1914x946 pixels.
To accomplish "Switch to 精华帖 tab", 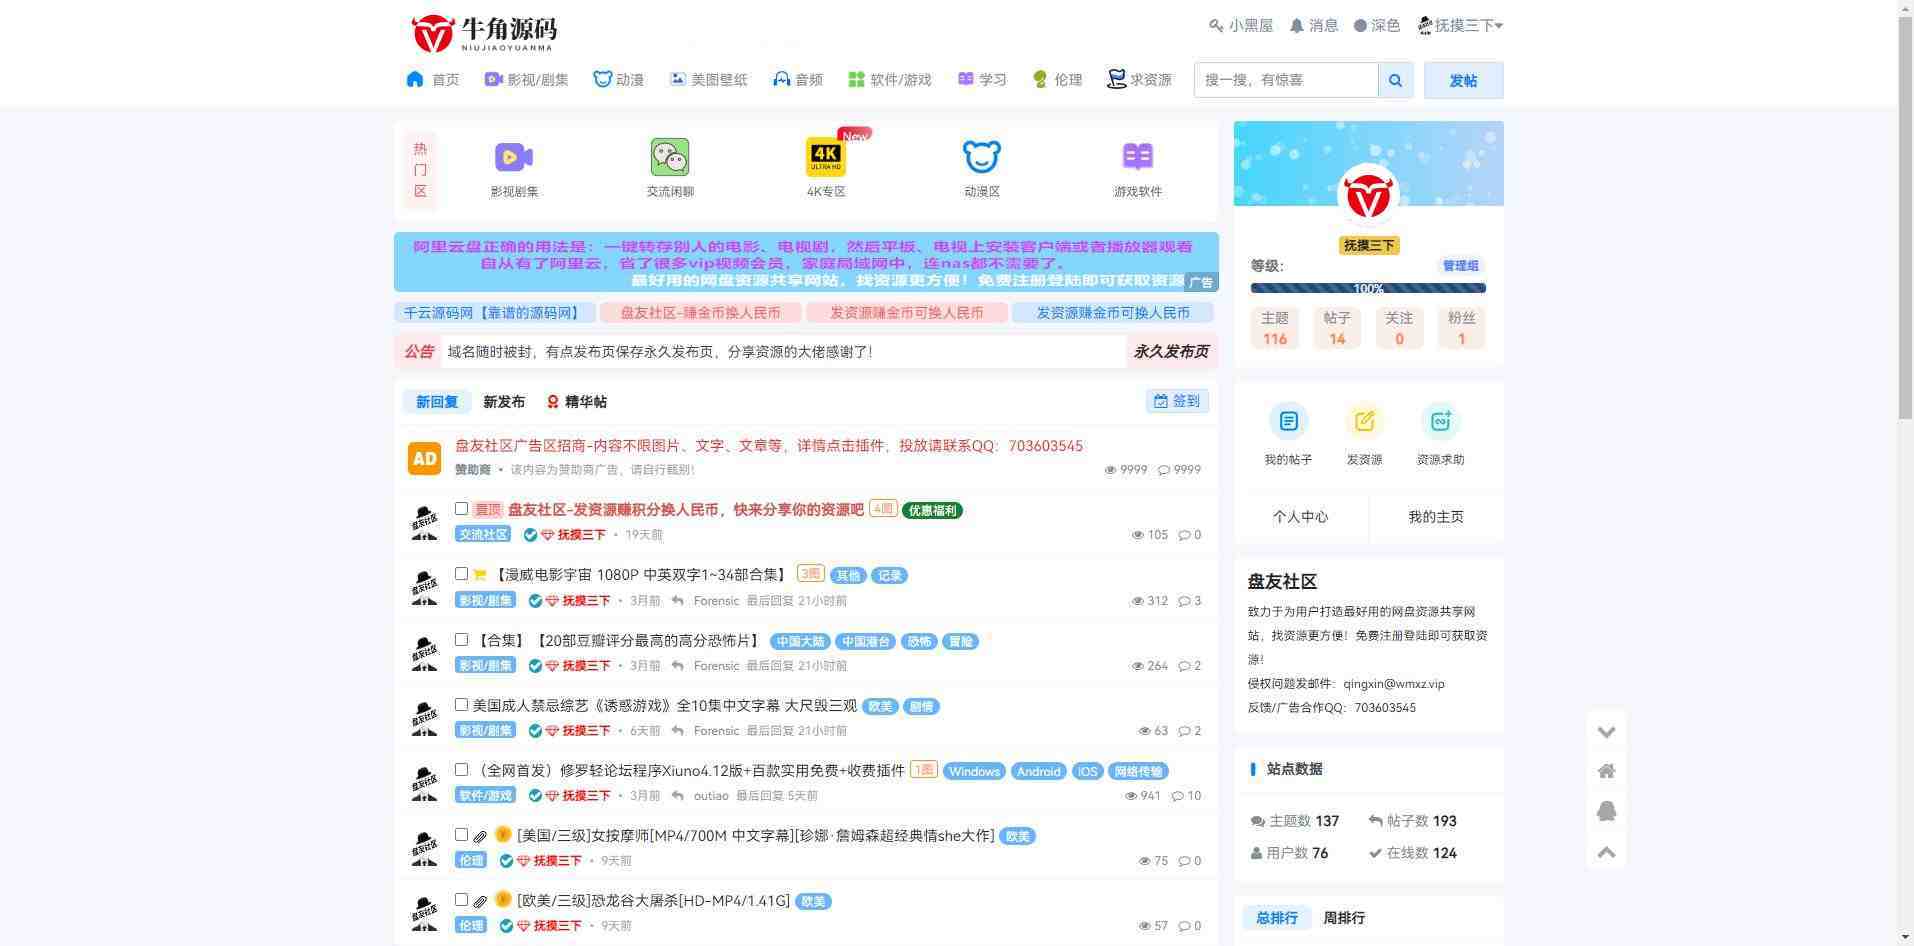I will (577, 402).
